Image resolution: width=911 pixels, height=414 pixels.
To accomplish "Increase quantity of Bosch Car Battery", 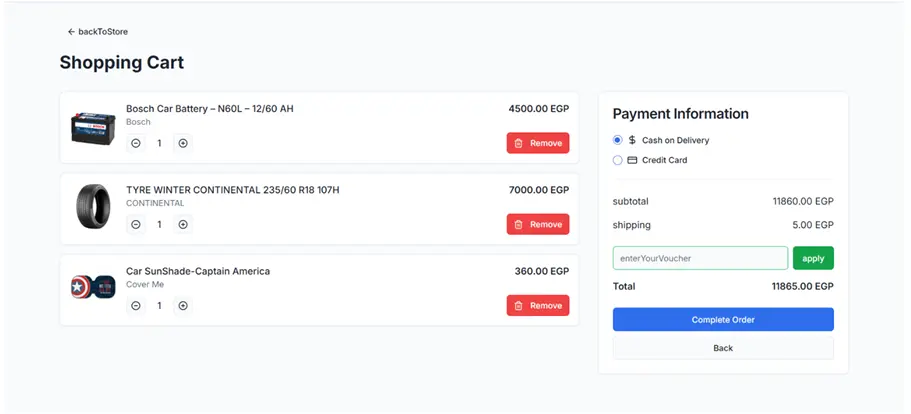I will [x=183, y=143].
